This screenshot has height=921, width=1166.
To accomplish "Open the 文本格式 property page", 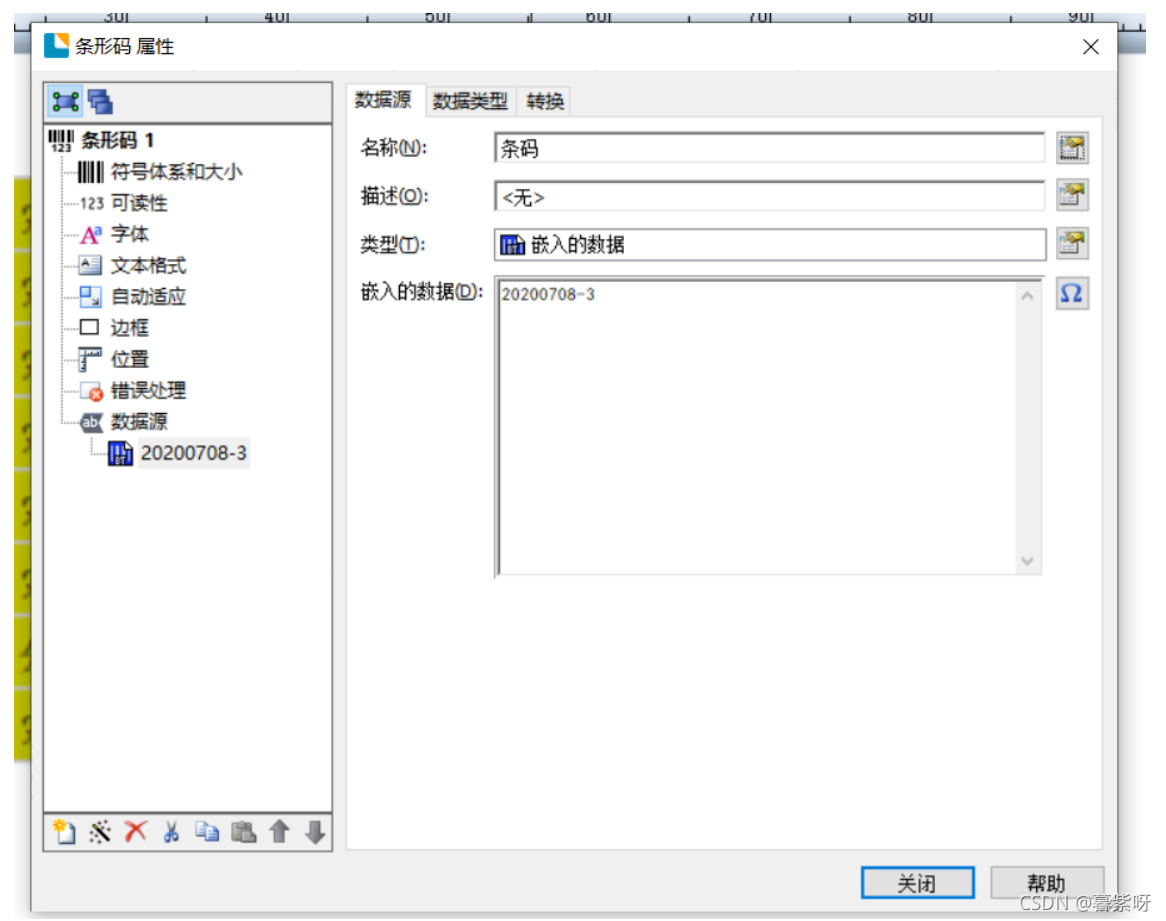I will (x=148, y=265).
